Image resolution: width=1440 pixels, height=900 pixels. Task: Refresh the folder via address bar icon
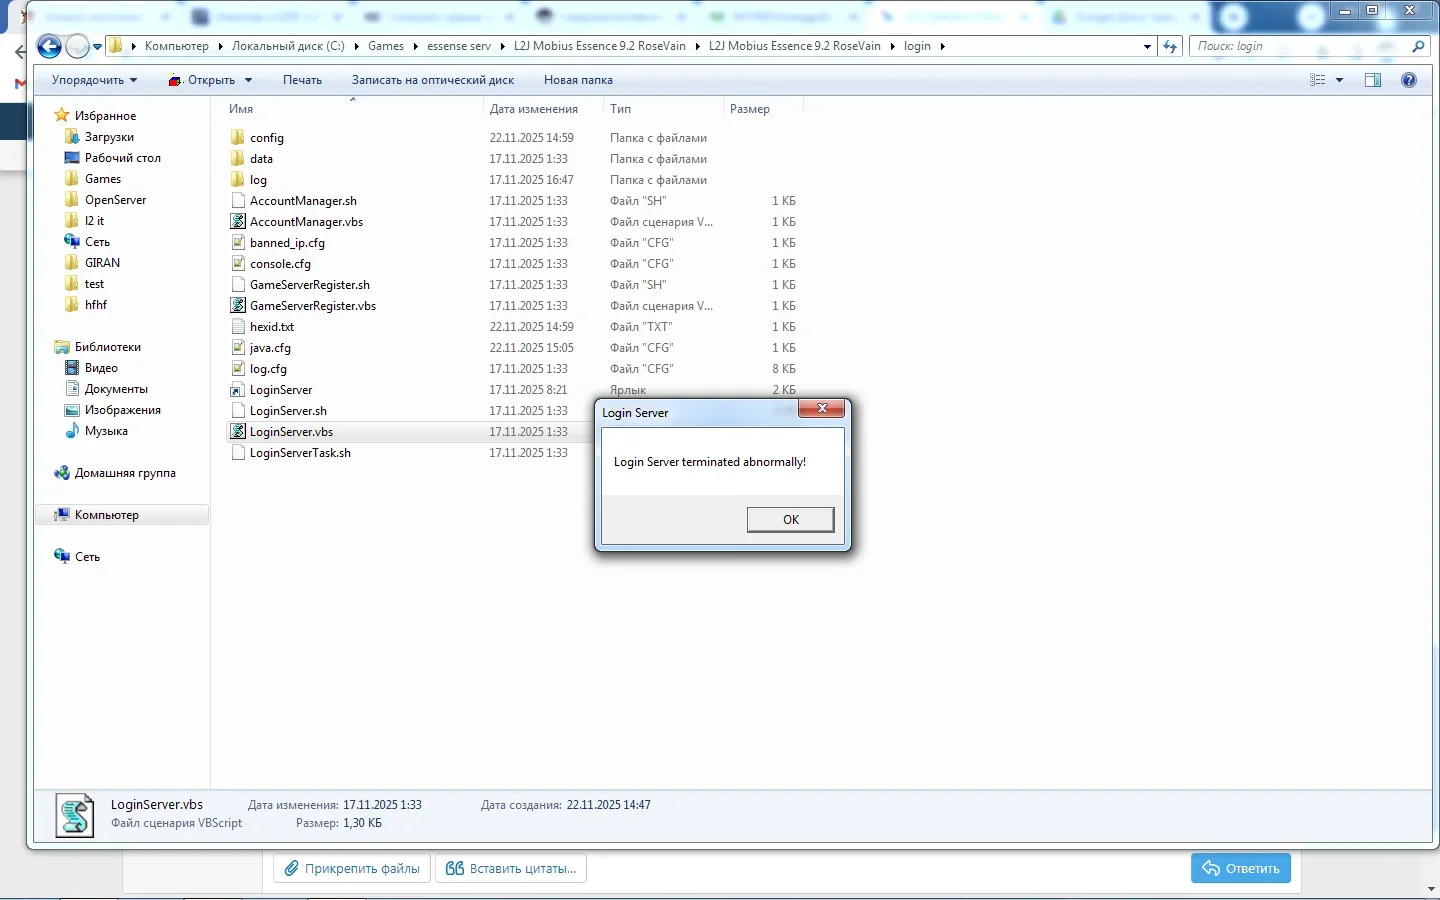[1170, 46]
